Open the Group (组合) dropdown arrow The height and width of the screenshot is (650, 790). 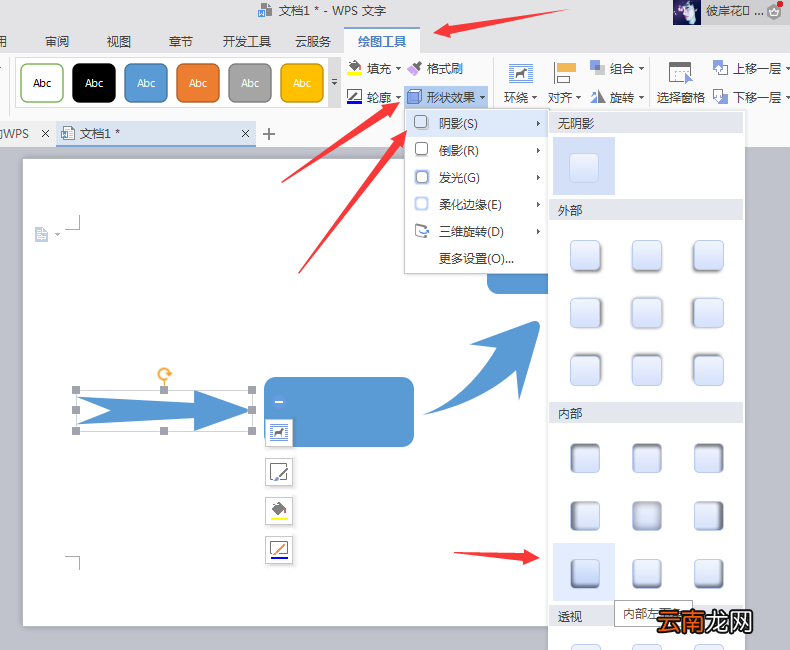[x=641, y=68]
